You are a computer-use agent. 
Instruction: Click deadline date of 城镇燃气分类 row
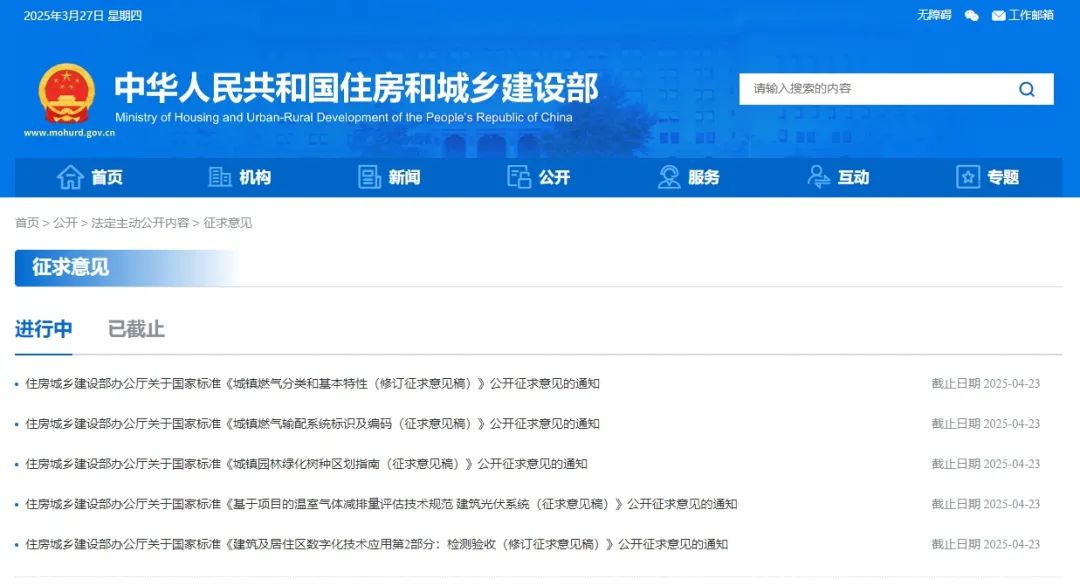pos(986,384)
